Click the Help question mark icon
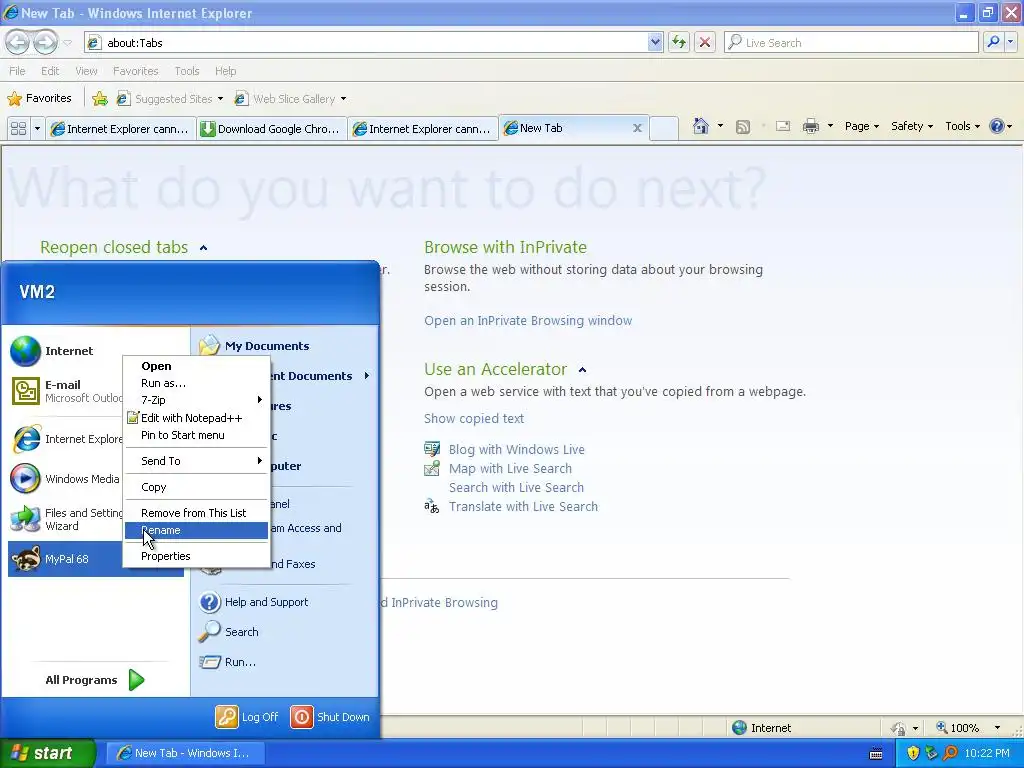Screen dimensions: 1024x768 pyautogui.click(x=997, y=126)
